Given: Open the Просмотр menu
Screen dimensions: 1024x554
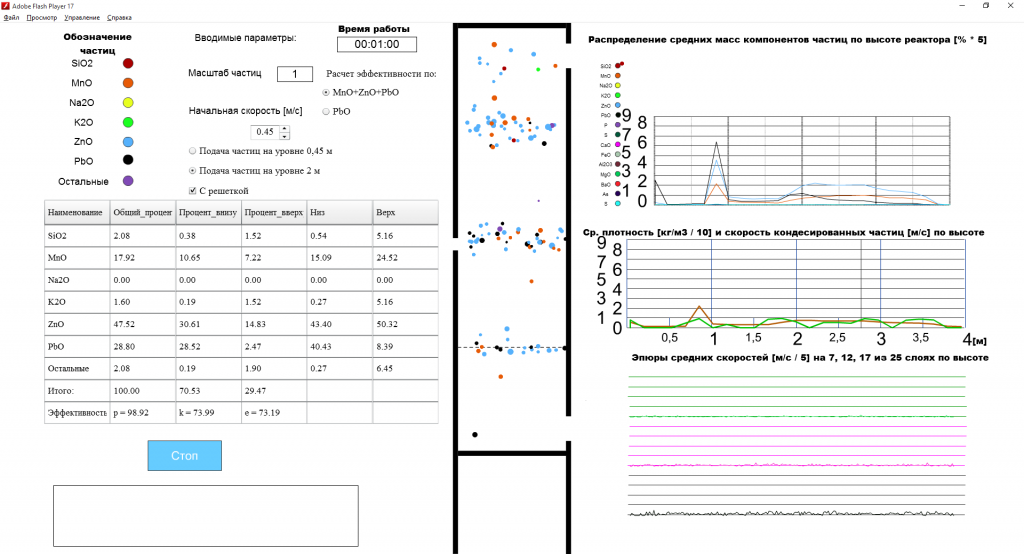Looking at the screenshot, I should pos(42,18).
